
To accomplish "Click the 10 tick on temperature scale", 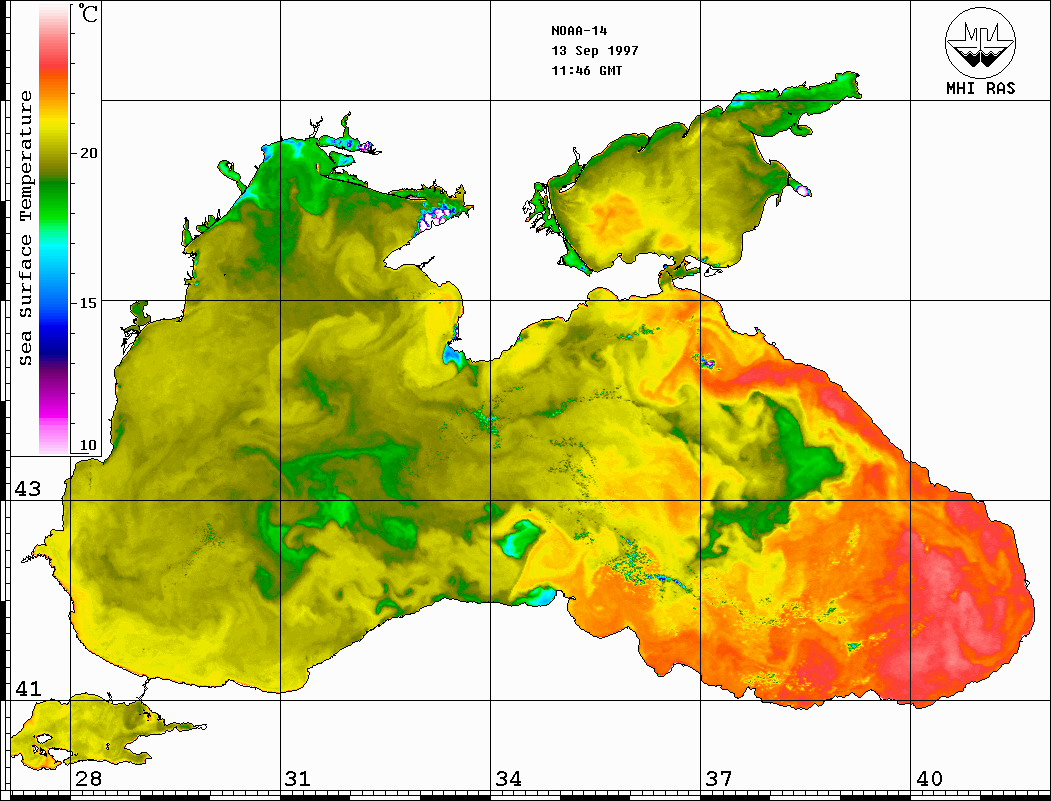I will 88,445.
